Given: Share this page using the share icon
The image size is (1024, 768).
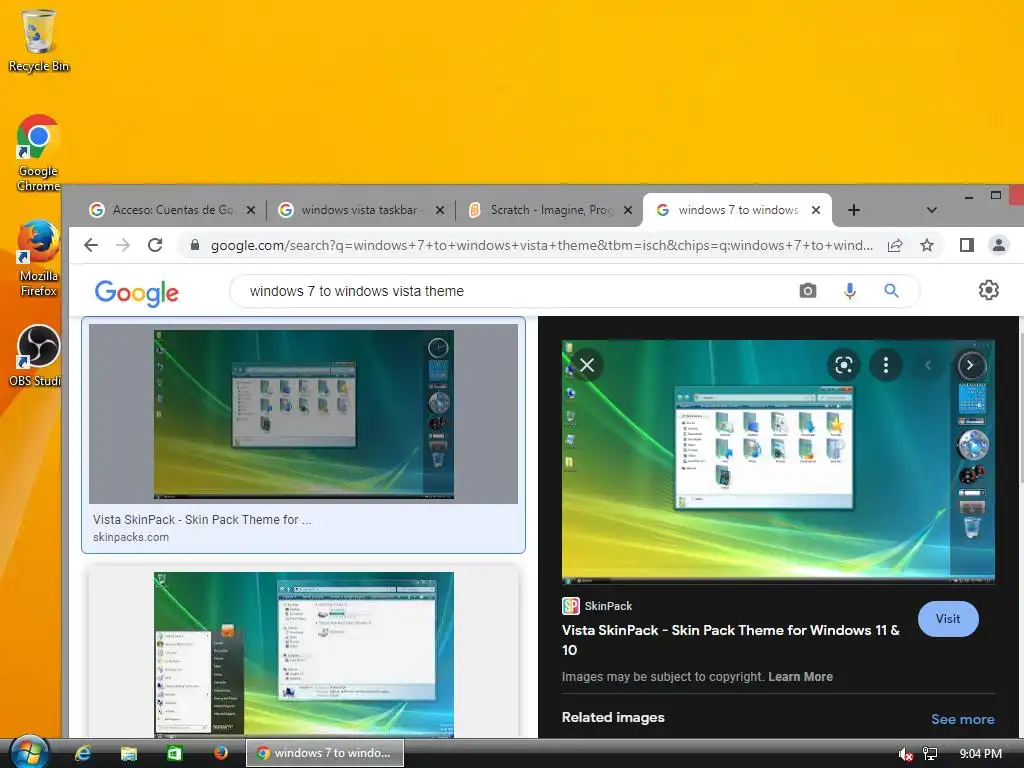Looking at the screenshot, I should [x=895, y=245].
